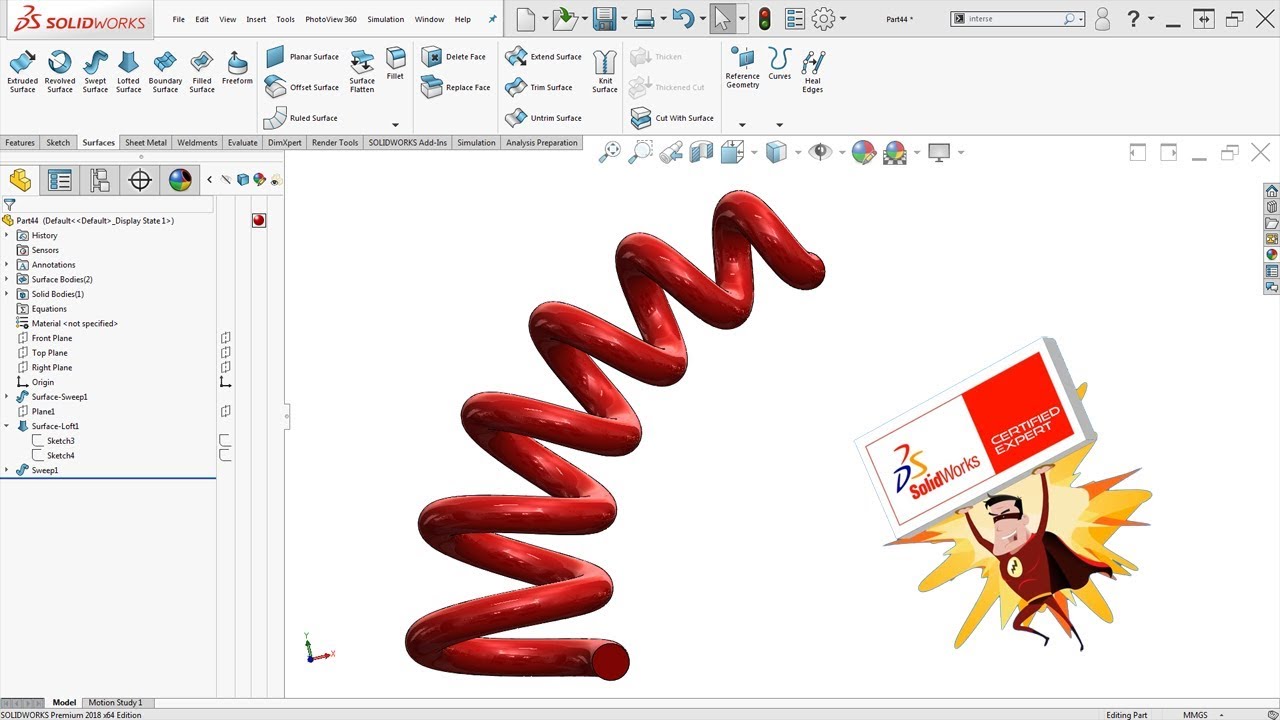Open the DisplayManager tab
The image size is (1280, 720).
[180, 180]
